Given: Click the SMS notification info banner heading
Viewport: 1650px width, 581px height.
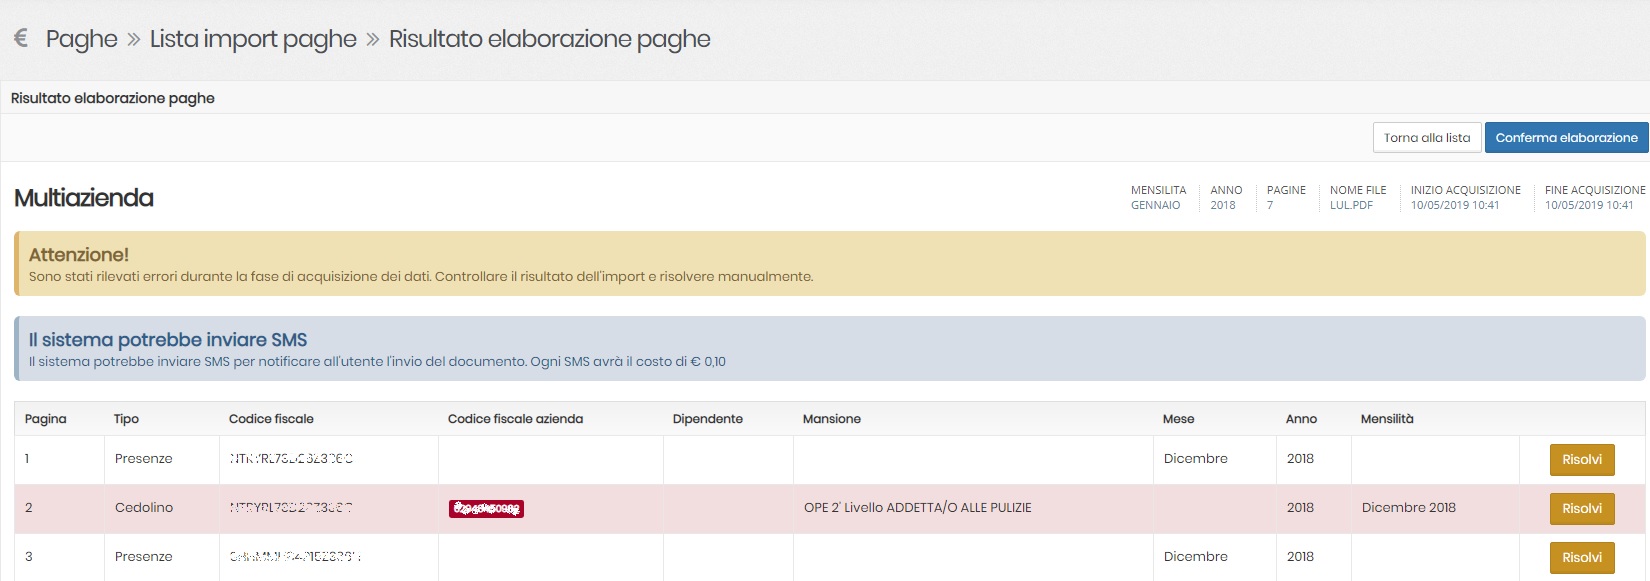Looking at the screenshot, I should (x=168, y=340).
